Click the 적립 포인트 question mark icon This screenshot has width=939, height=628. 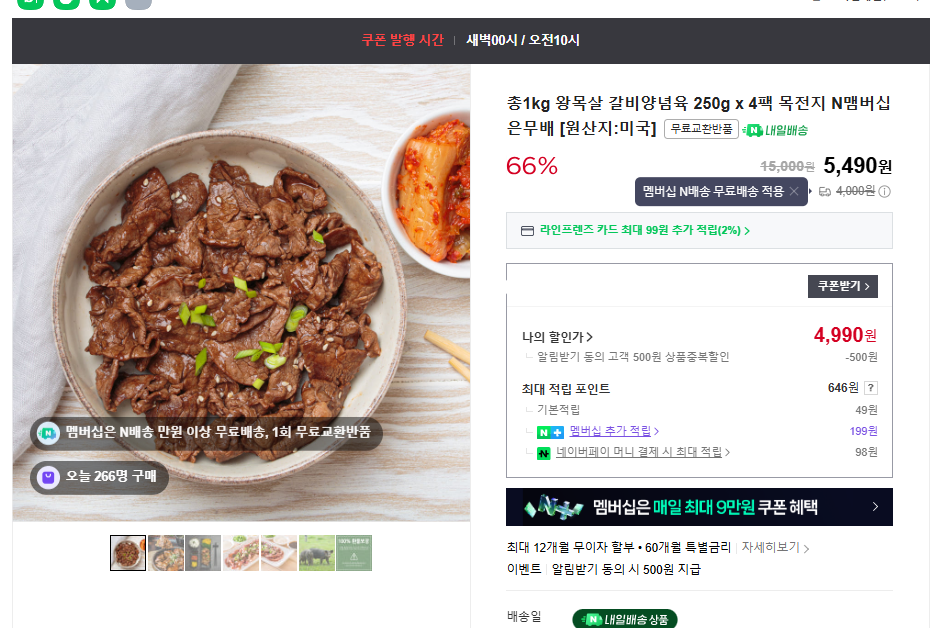[871, 388]
